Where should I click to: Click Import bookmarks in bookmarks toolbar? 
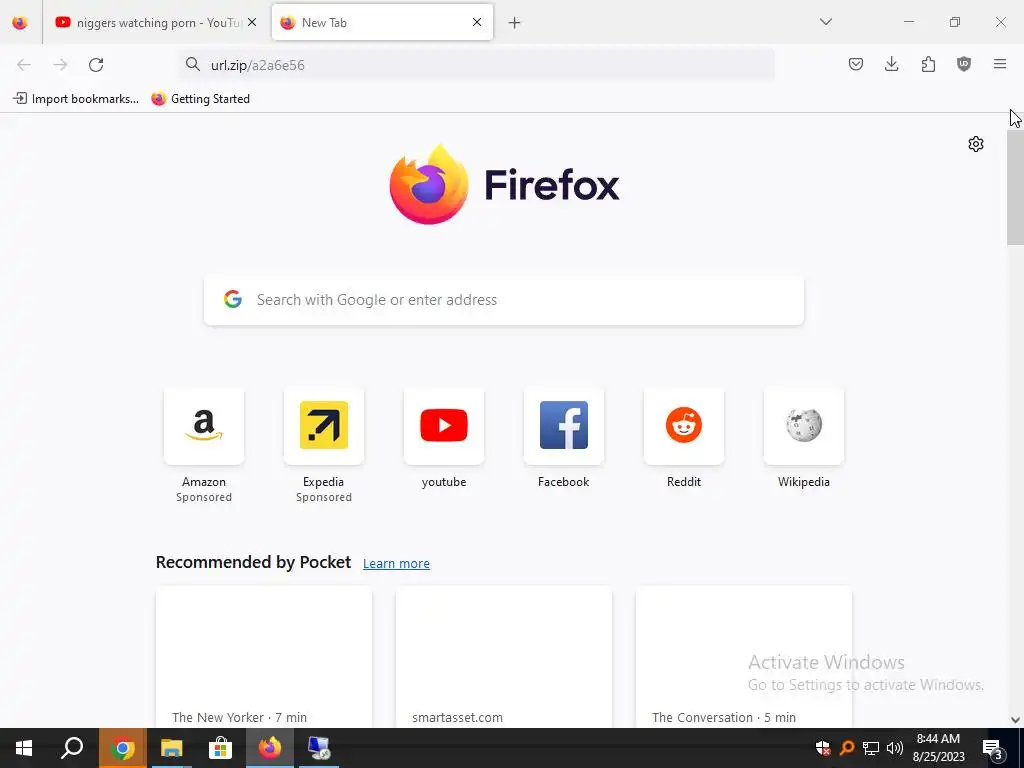[76, 99]
